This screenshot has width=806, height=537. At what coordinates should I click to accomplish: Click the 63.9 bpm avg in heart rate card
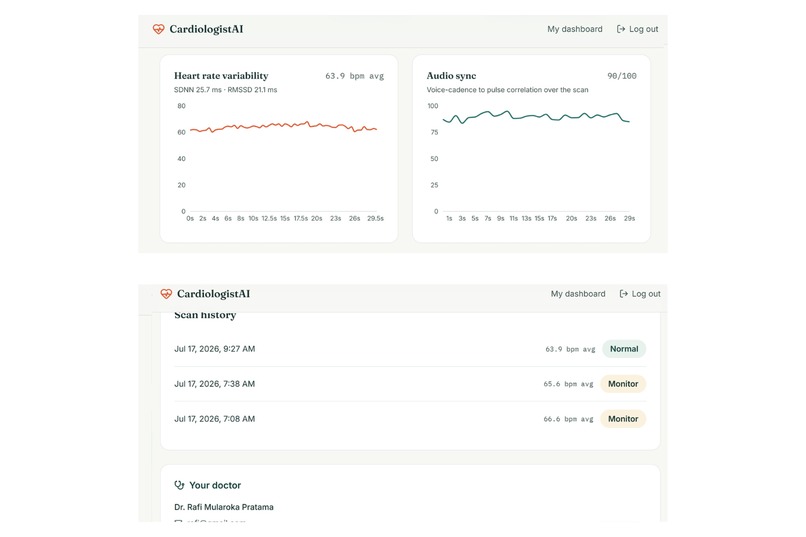pyautogui.click(x=355, y=76)
